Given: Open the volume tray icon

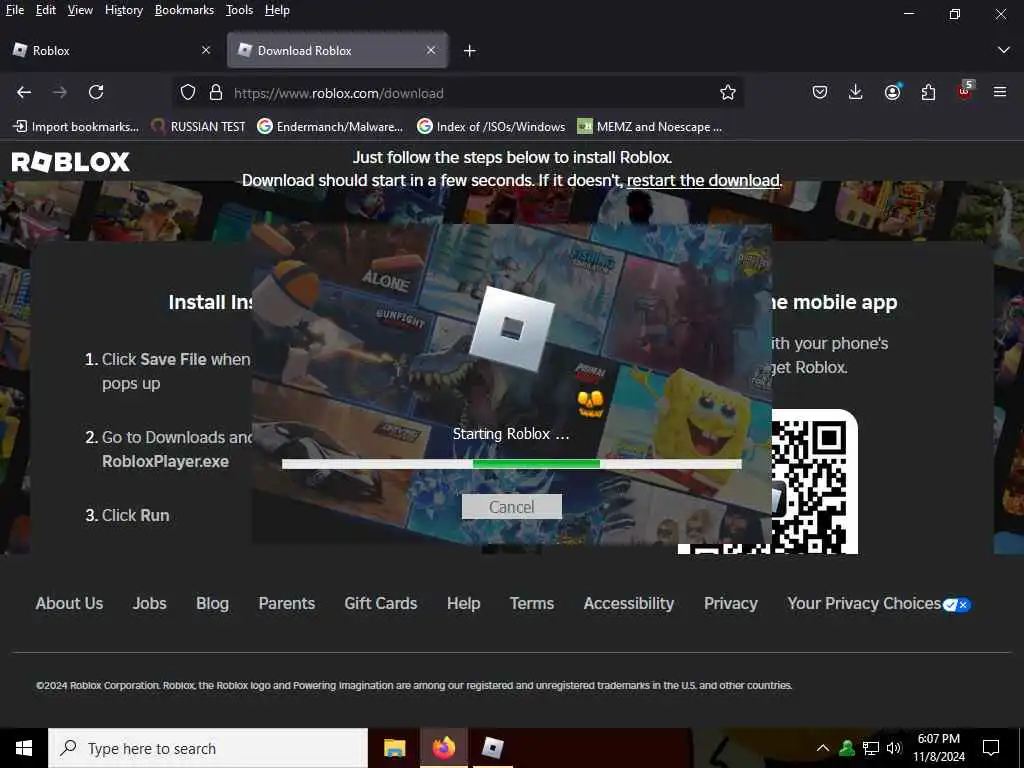Looking at the screenshot, I should [894, 748].
